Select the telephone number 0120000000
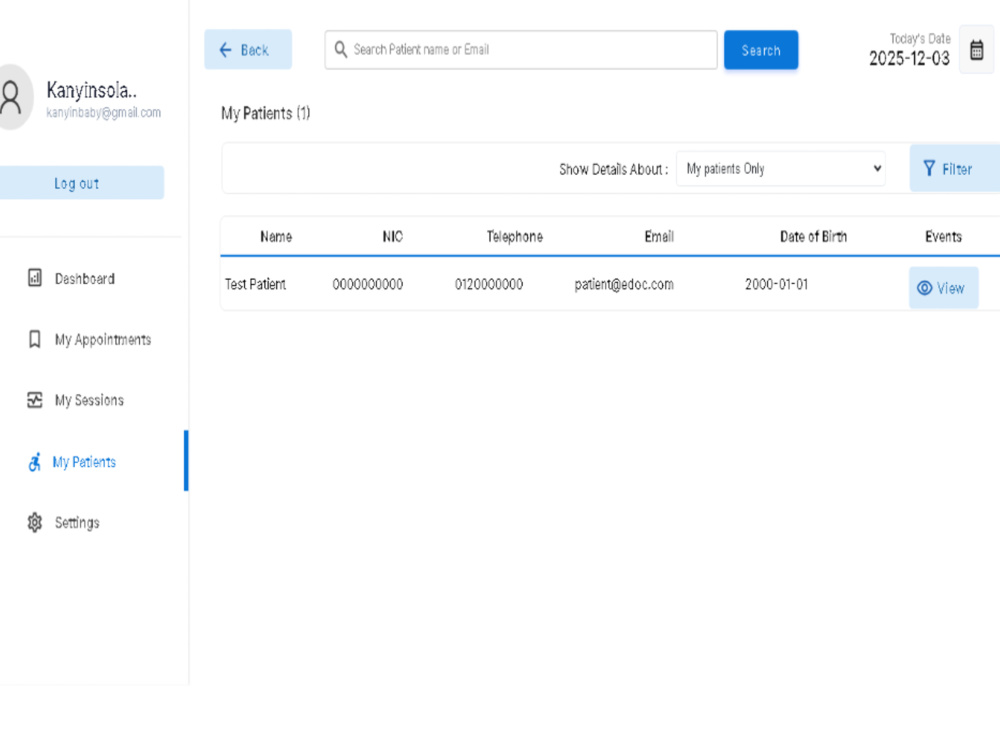1000x750 pixels. [x=489, y=284]
